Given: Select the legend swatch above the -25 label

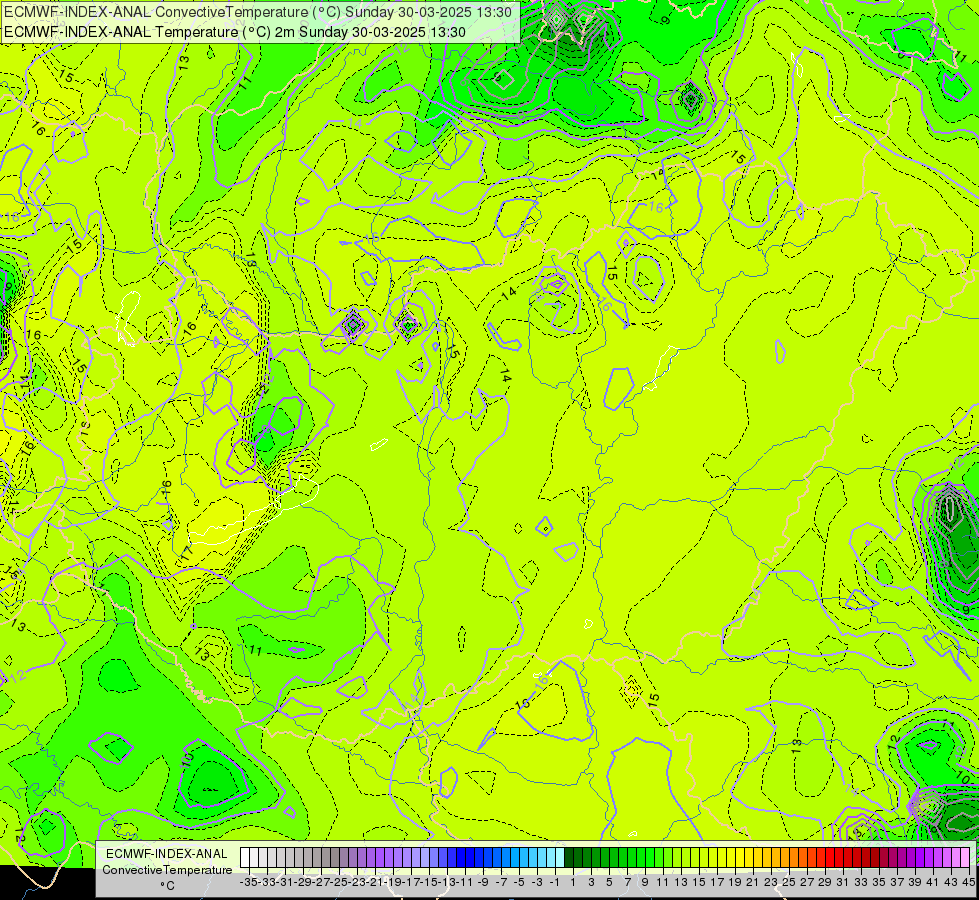Looking at the screenshot, I should 335,857.
